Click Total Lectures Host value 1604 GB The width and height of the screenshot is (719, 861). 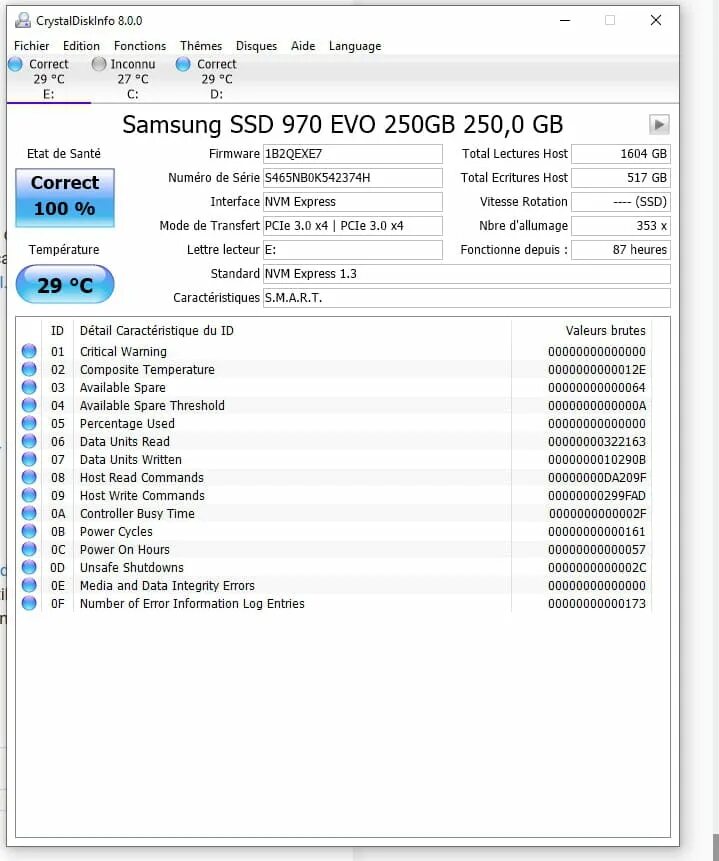click(x=621, y=154)
